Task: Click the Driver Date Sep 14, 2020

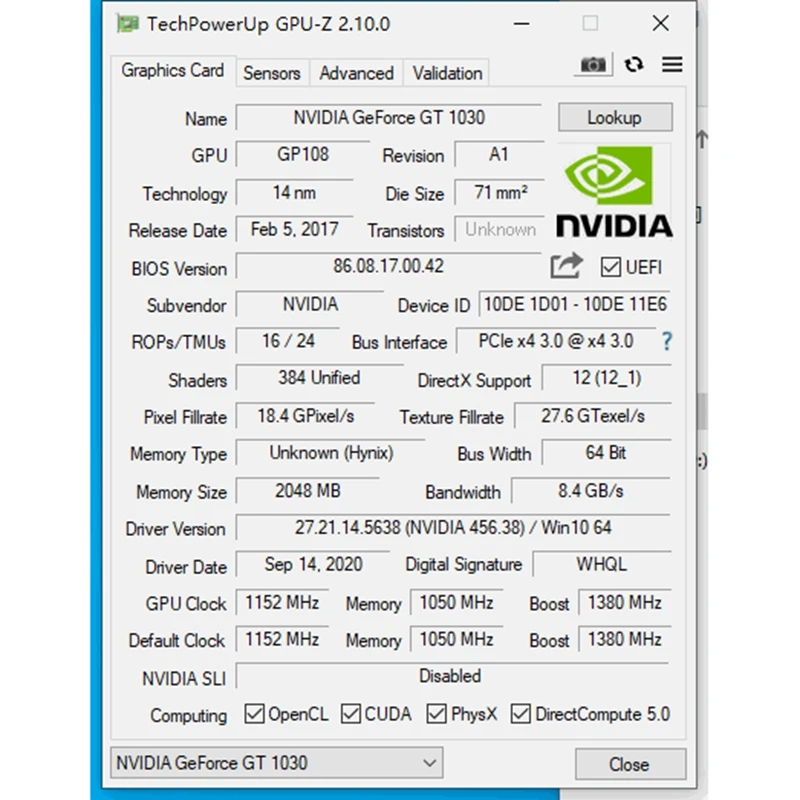Action: click(x=313, y=564)
